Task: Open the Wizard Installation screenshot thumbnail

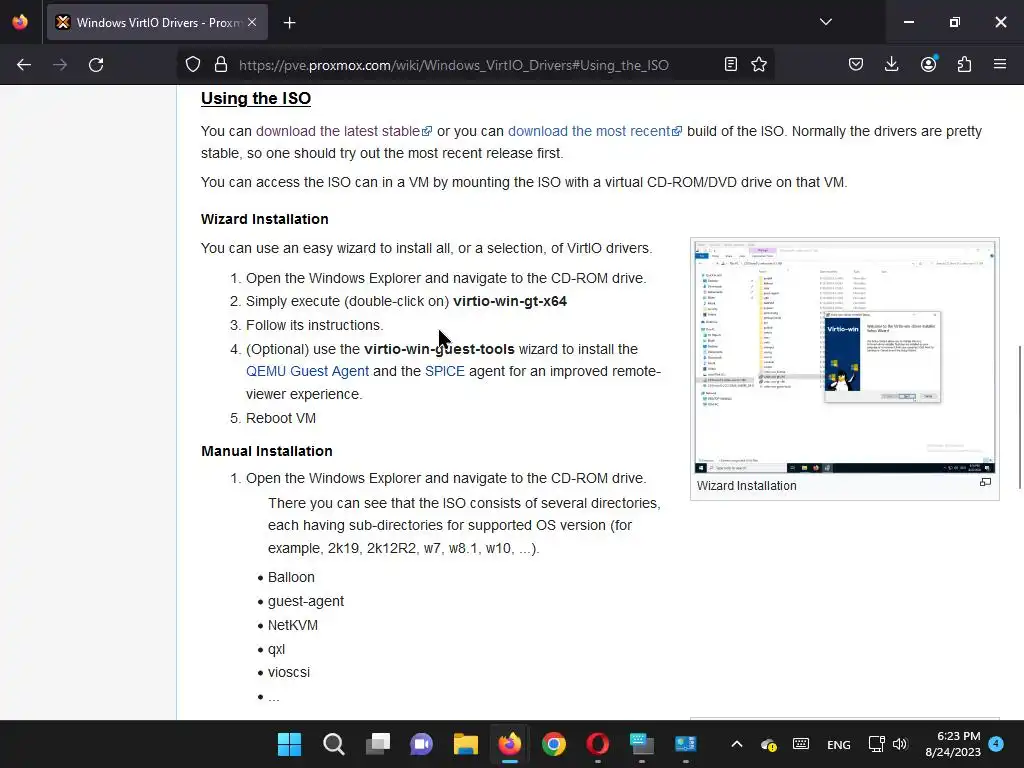Action: tap(844, 357)
